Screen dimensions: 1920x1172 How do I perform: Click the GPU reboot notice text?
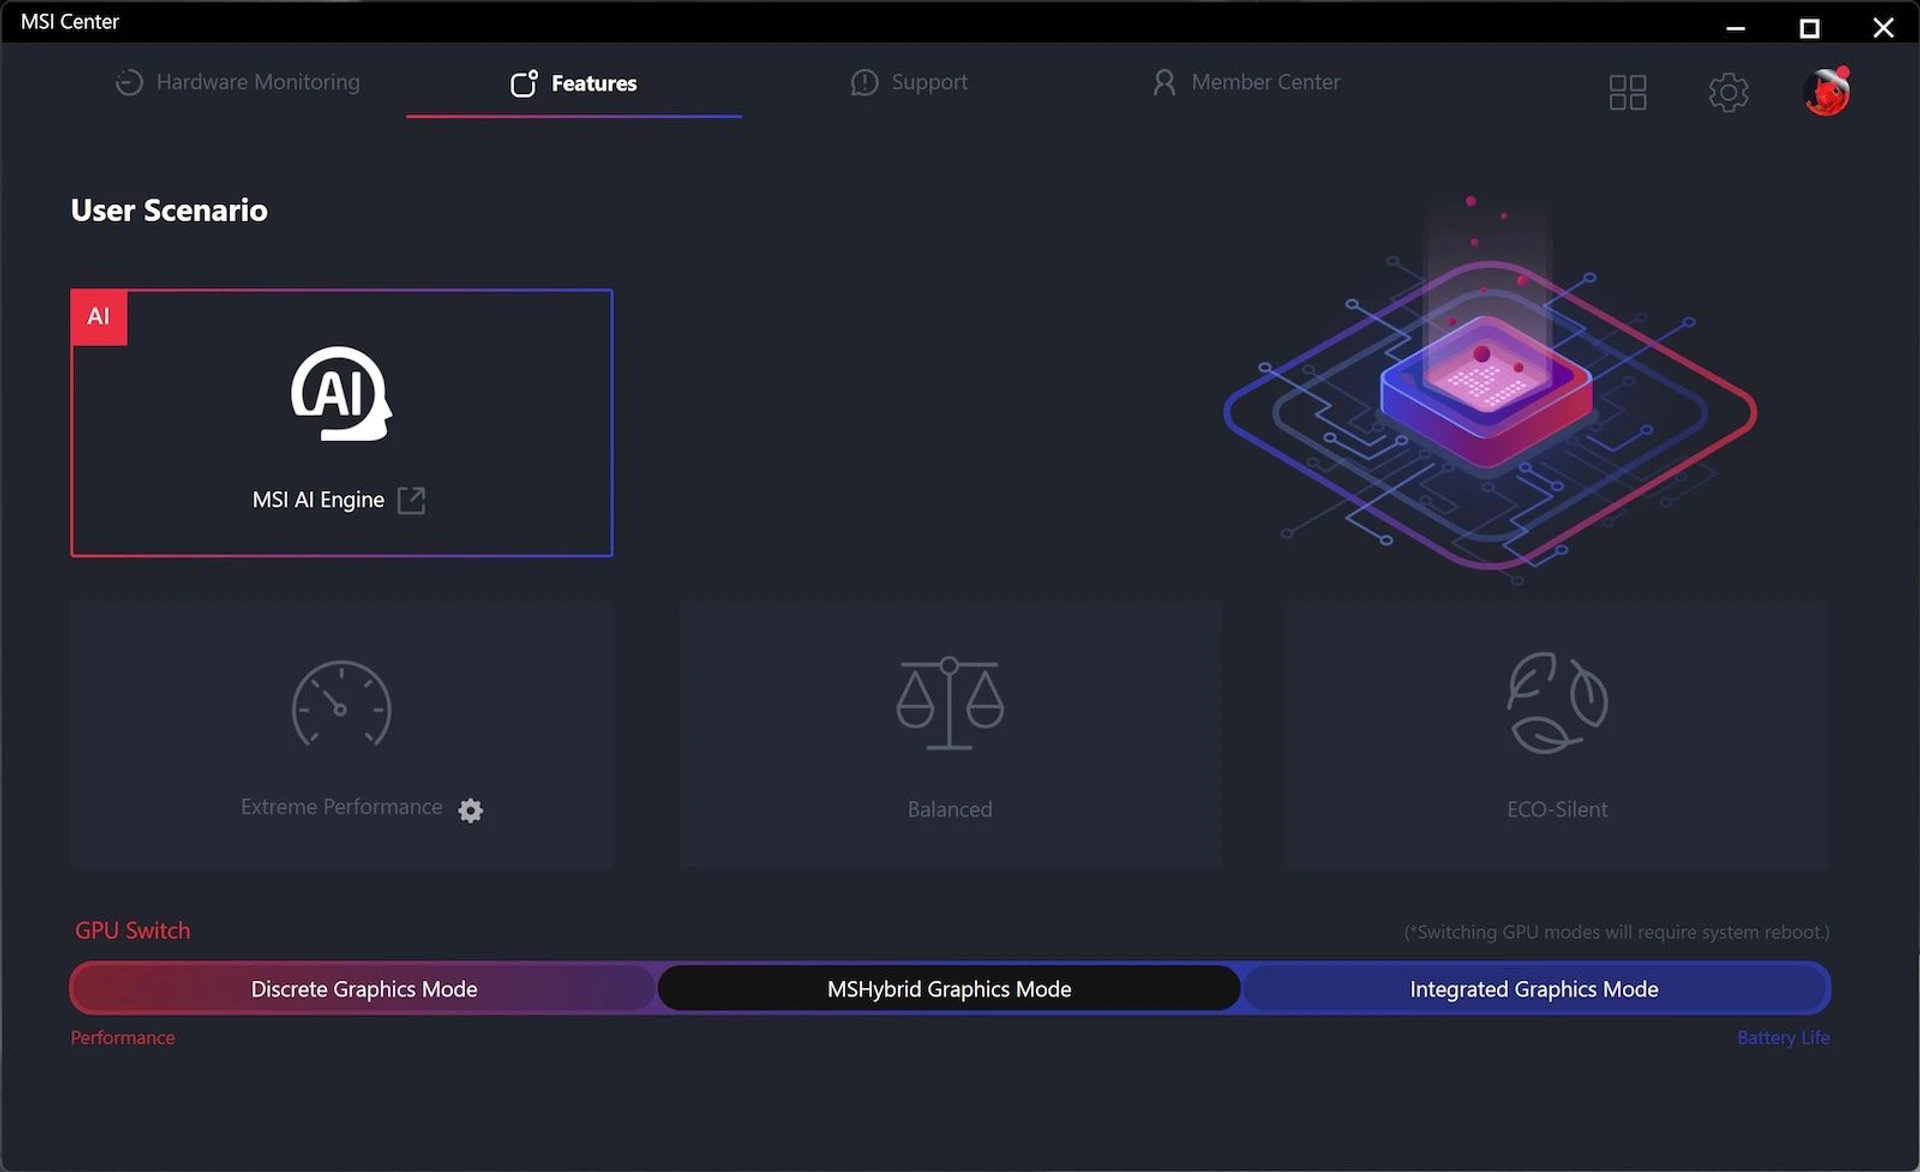coord(1616,932)
